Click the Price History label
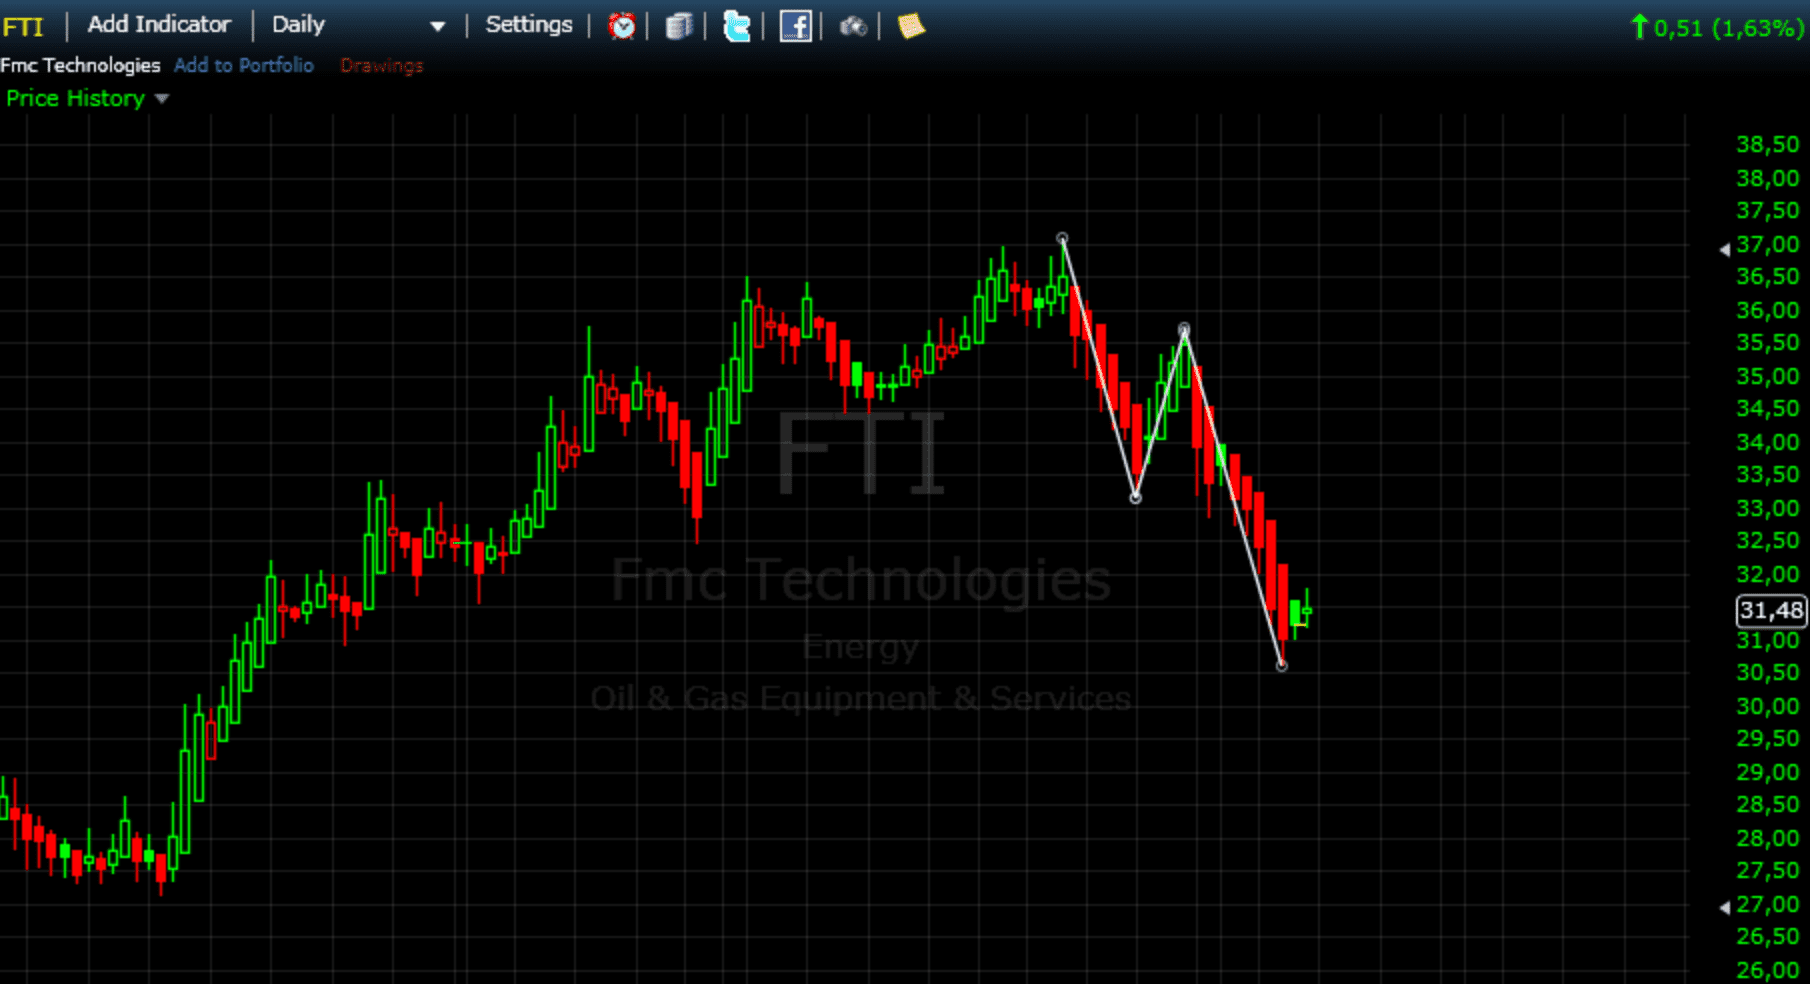Viewport: 1810px width, 984px height. pyautogui.click(x=76, y=98)
